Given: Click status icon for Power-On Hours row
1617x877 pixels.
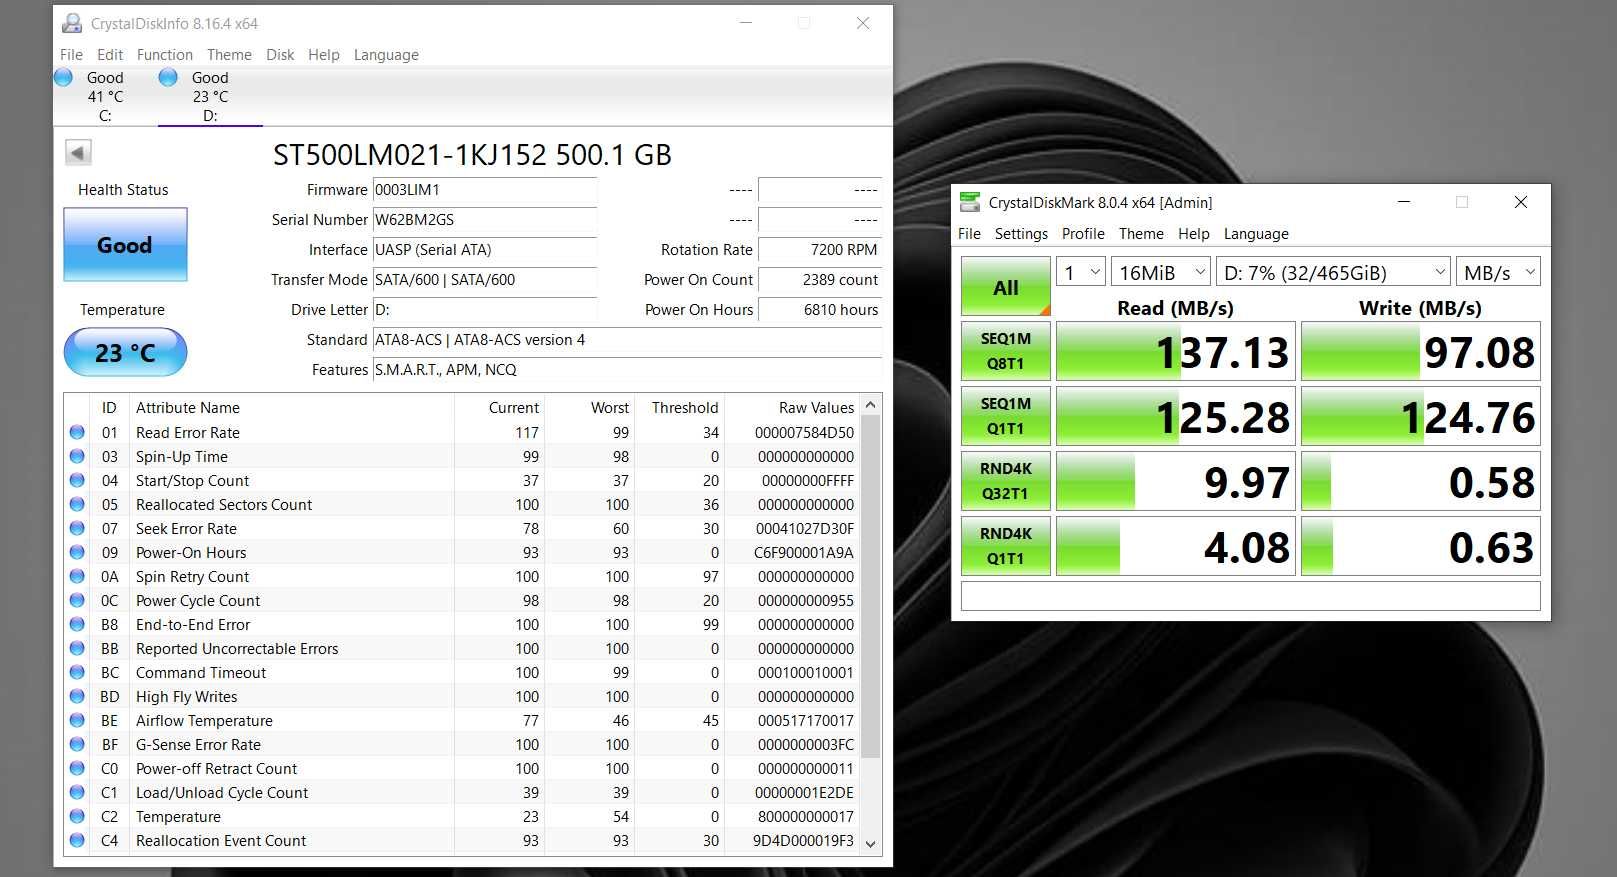Looking at the screenshot, I should (77, 552).
